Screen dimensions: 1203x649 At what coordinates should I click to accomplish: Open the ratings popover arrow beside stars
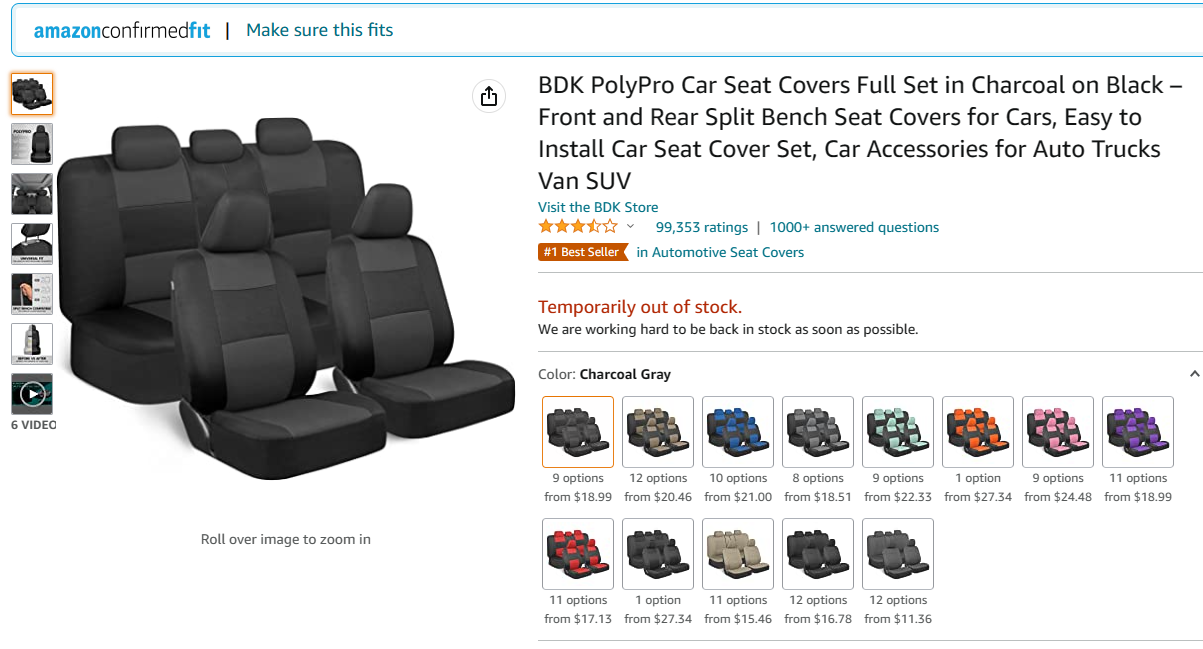(630, 227)
